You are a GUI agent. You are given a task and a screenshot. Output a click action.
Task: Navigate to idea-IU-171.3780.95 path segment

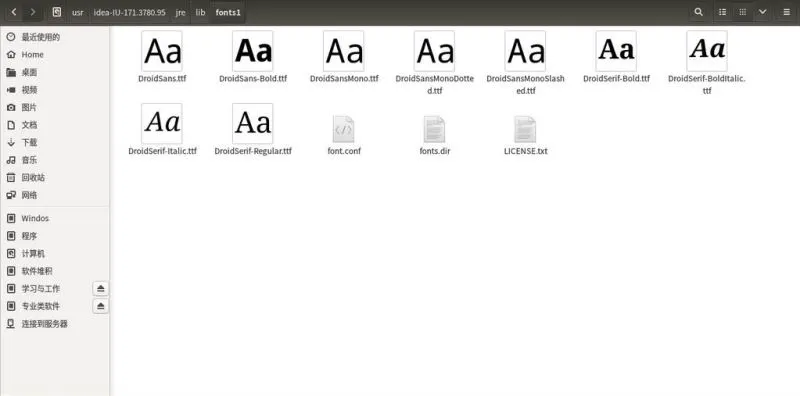(x=130, y=12)
